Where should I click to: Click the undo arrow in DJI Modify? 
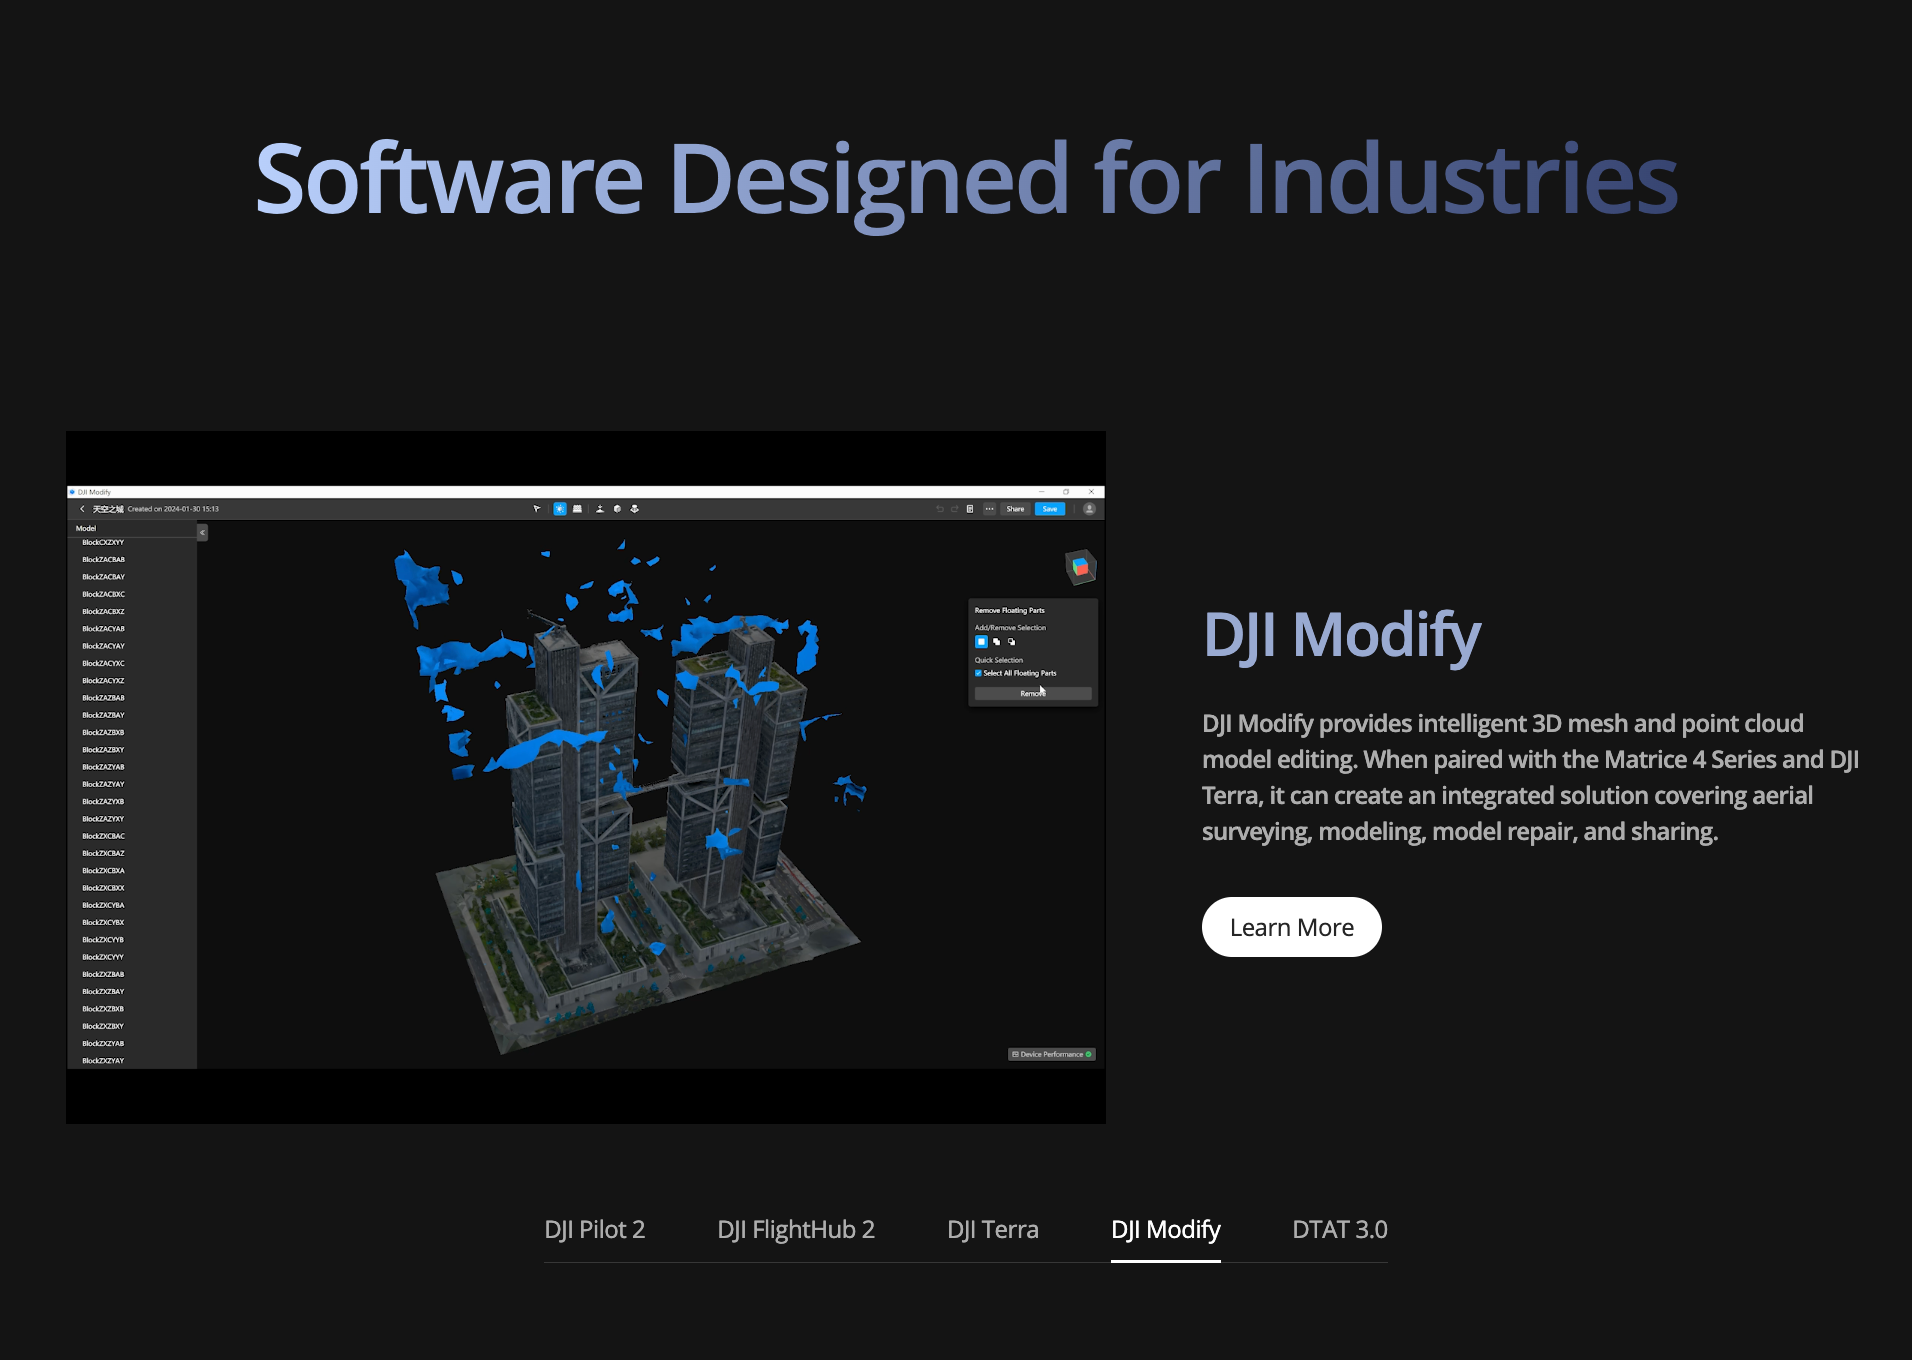click(940, 509)
